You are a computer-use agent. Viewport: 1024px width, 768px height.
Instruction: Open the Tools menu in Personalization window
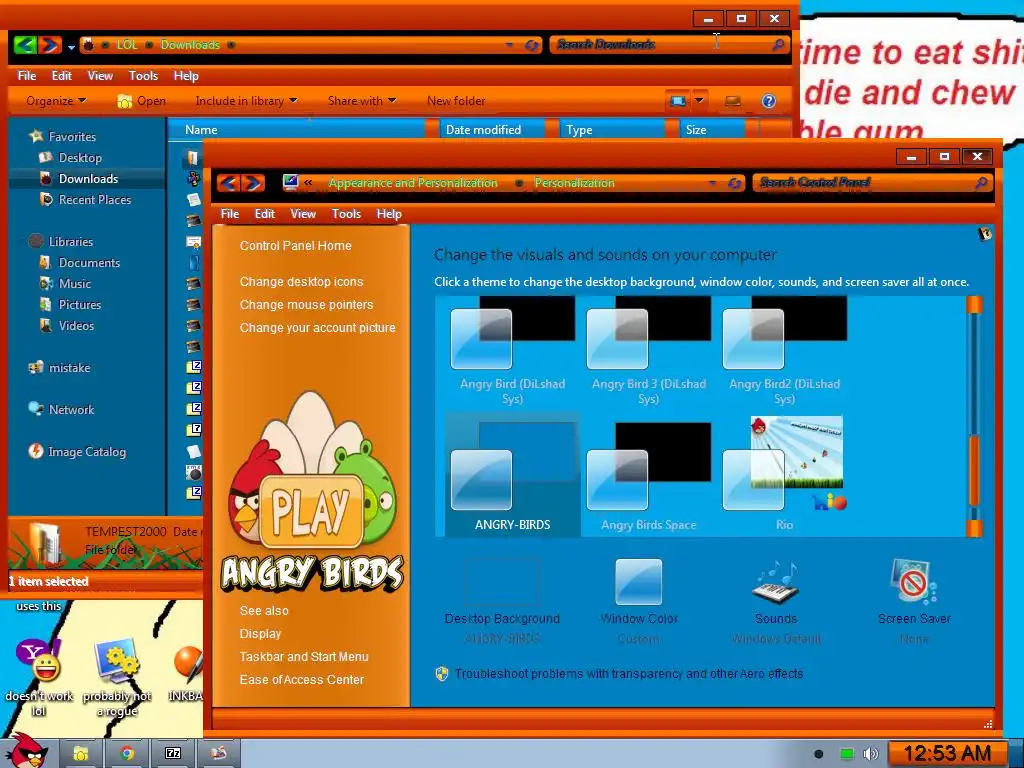tap(346, 214)
